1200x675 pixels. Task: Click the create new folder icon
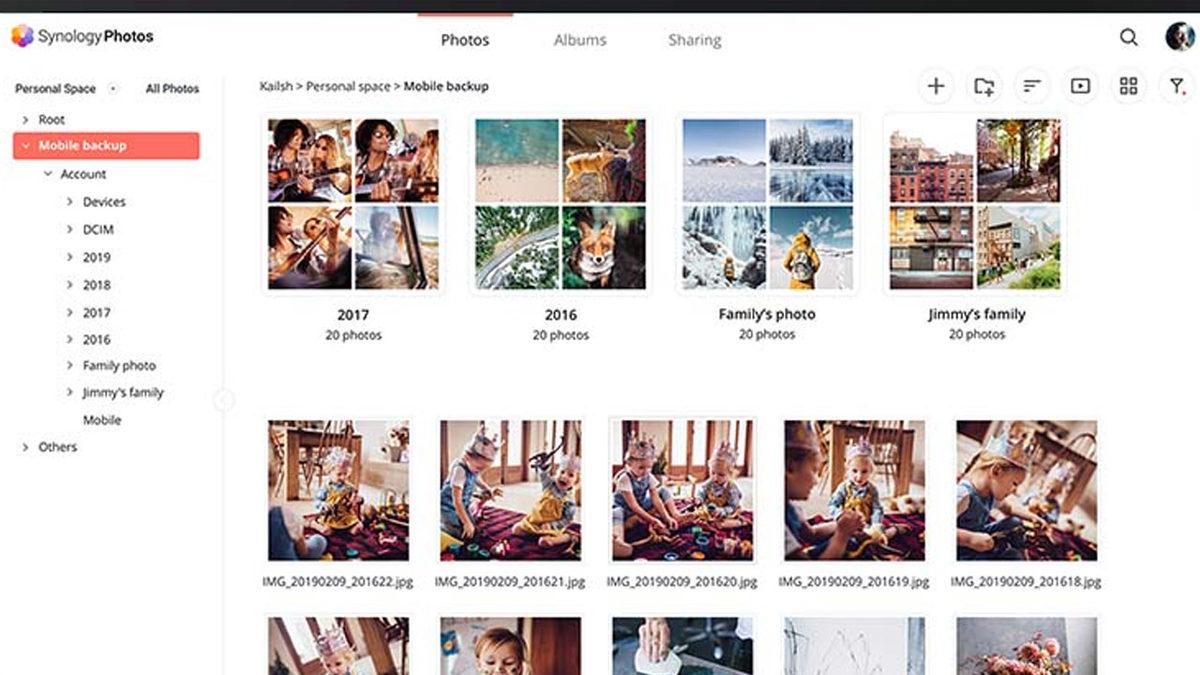[984, 87]
